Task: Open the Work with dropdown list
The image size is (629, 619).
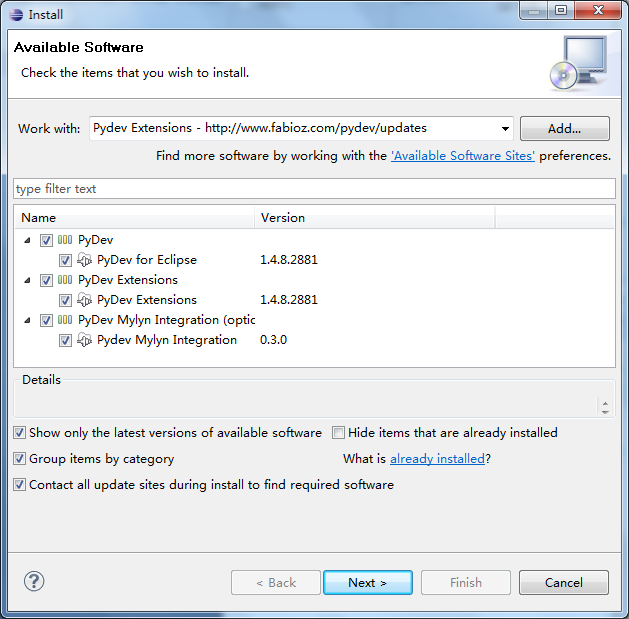Action: coord(504,128)
